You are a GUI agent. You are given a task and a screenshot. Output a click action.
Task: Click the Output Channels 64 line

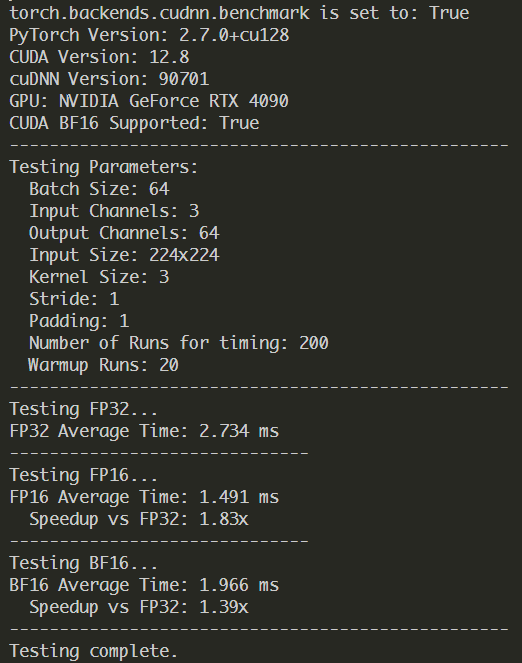(x=124, y=233)
